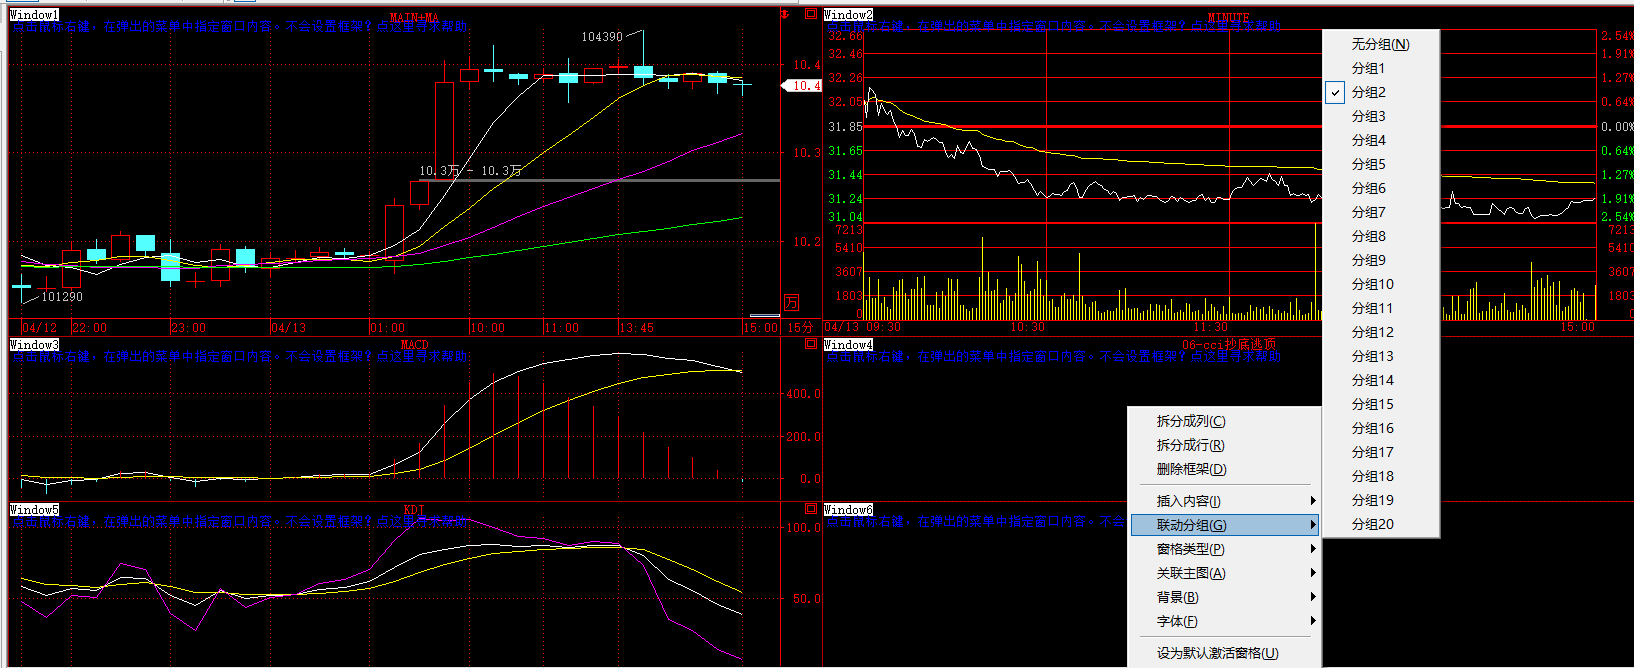Click the blue help link in Window6
Image resolution: width=1634 pixels, height=668 pixels.
[976, 521]
